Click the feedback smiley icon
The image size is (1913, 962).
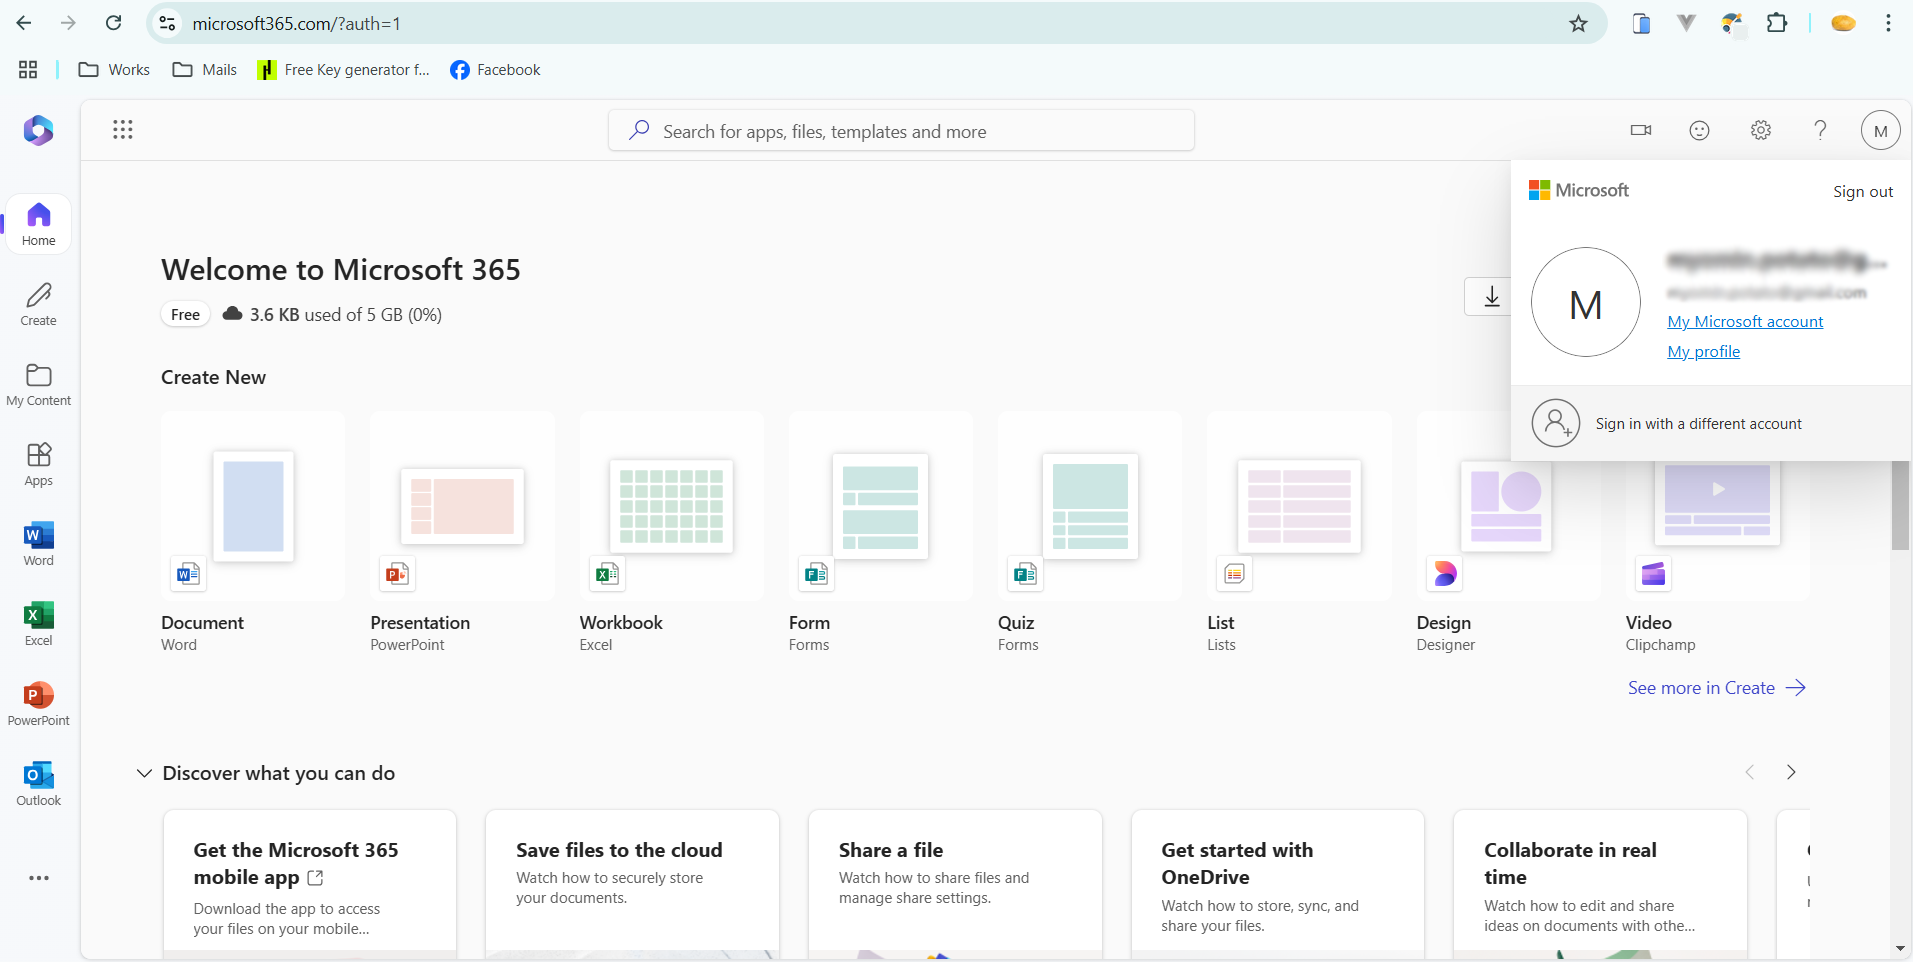[1699, 130]
